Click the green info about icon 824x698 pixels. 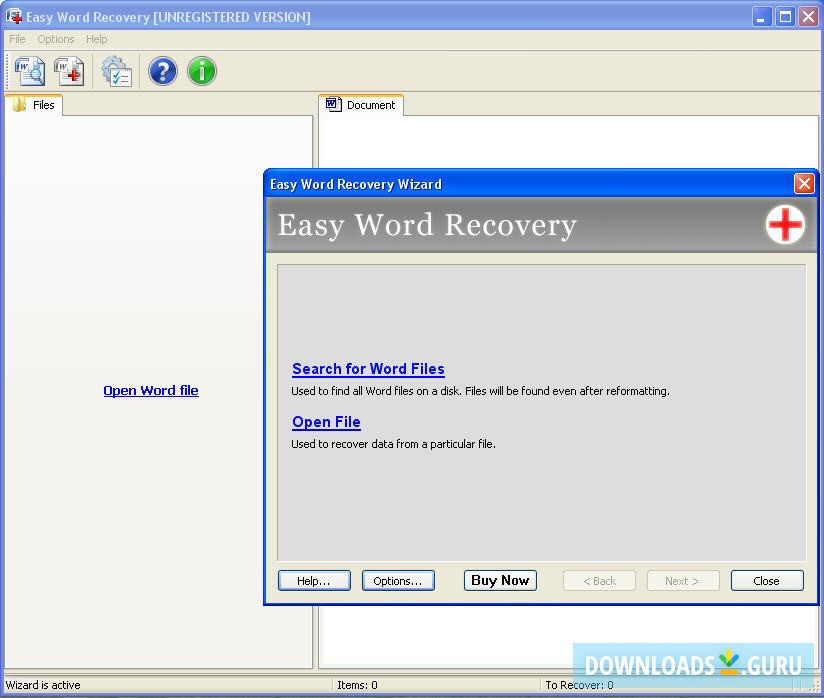click(x=202, y=71)
